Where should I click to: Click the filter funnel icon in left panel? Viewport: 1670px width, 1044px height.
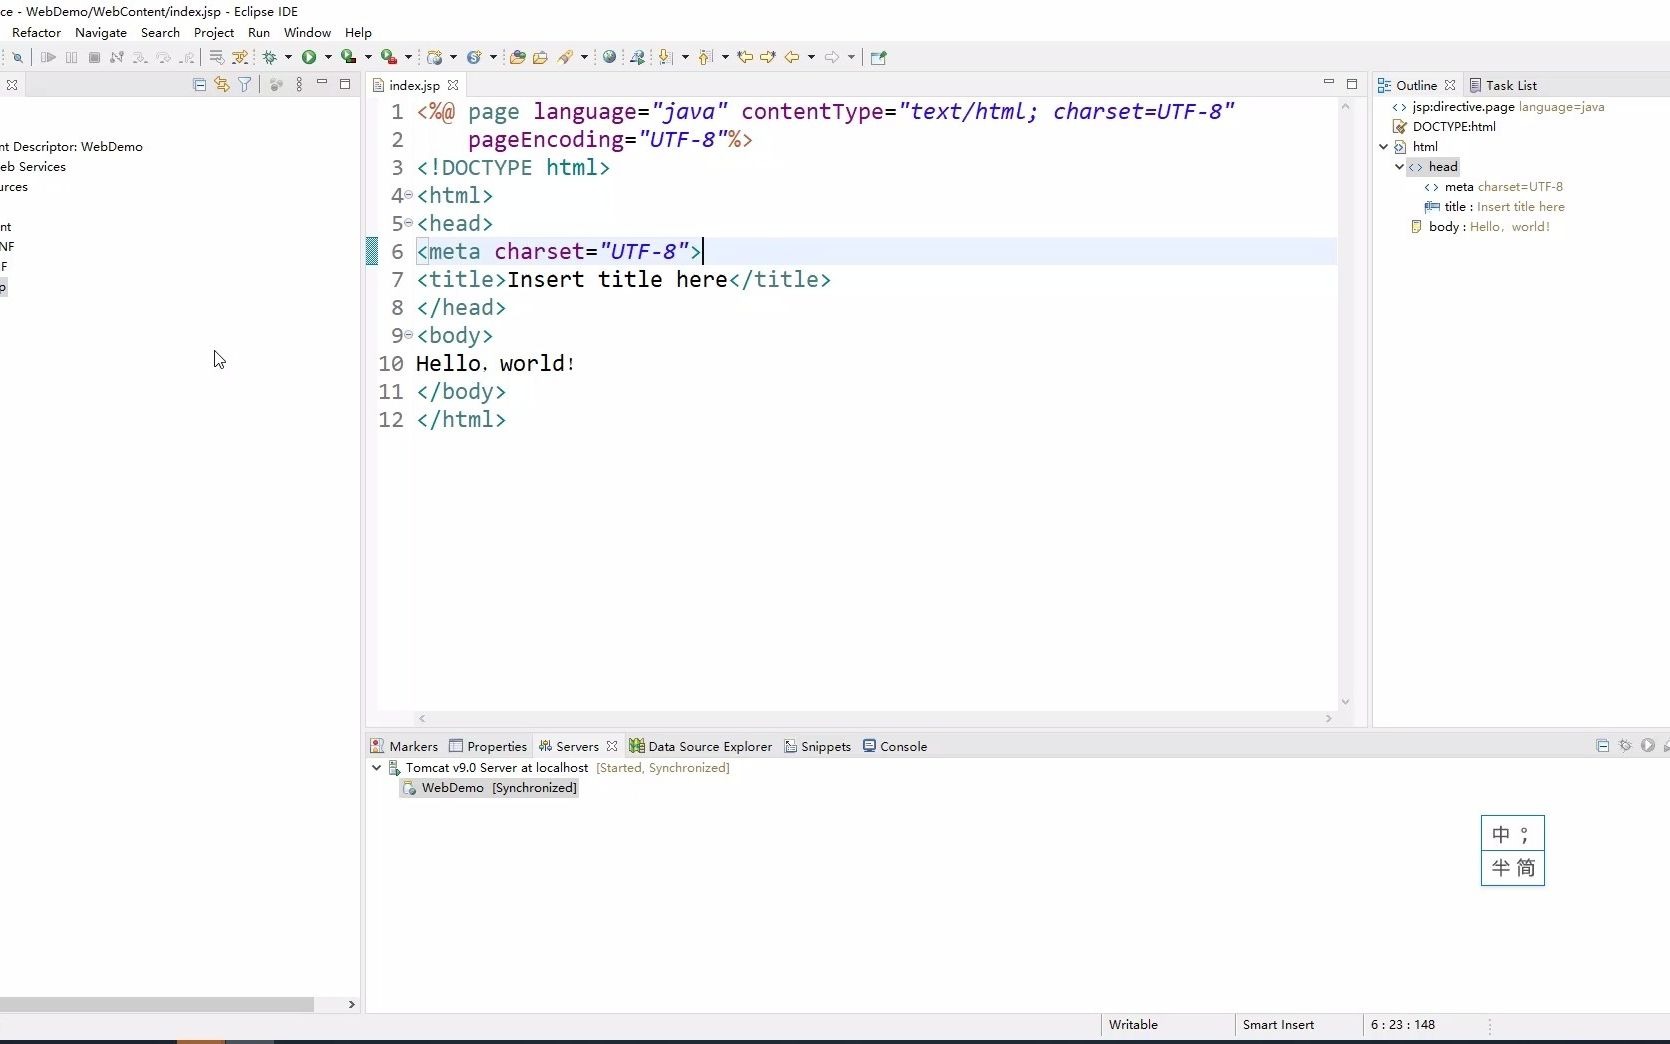[x=244, y=85]
